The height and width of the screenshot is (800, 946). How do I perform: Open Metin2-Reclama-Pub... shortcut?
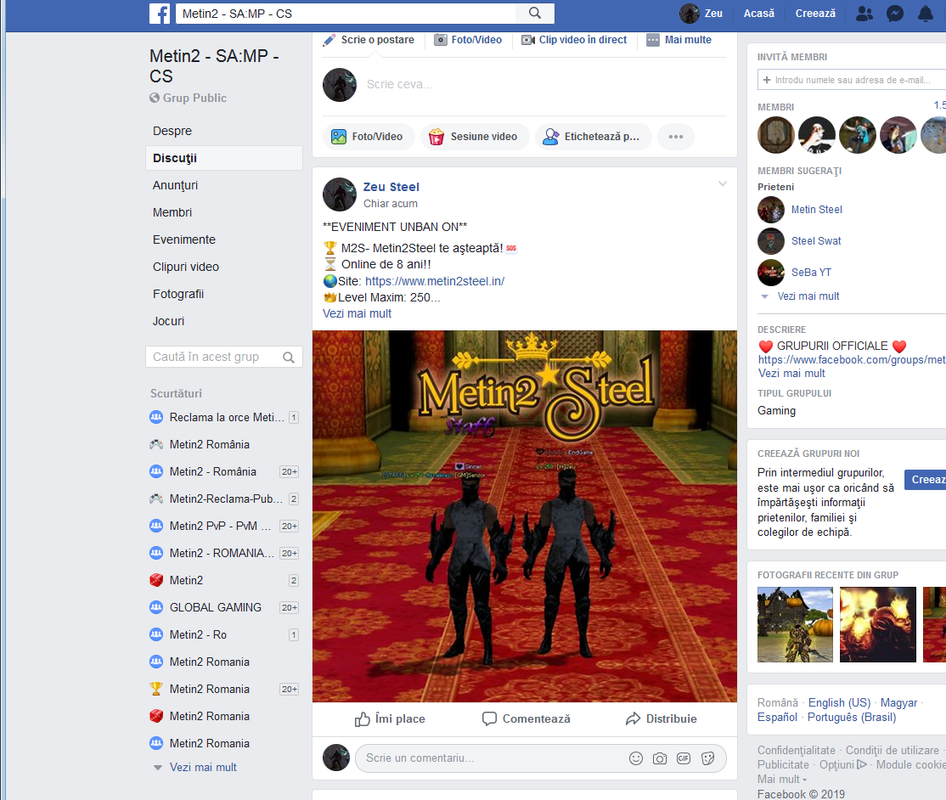pos(224,499)
